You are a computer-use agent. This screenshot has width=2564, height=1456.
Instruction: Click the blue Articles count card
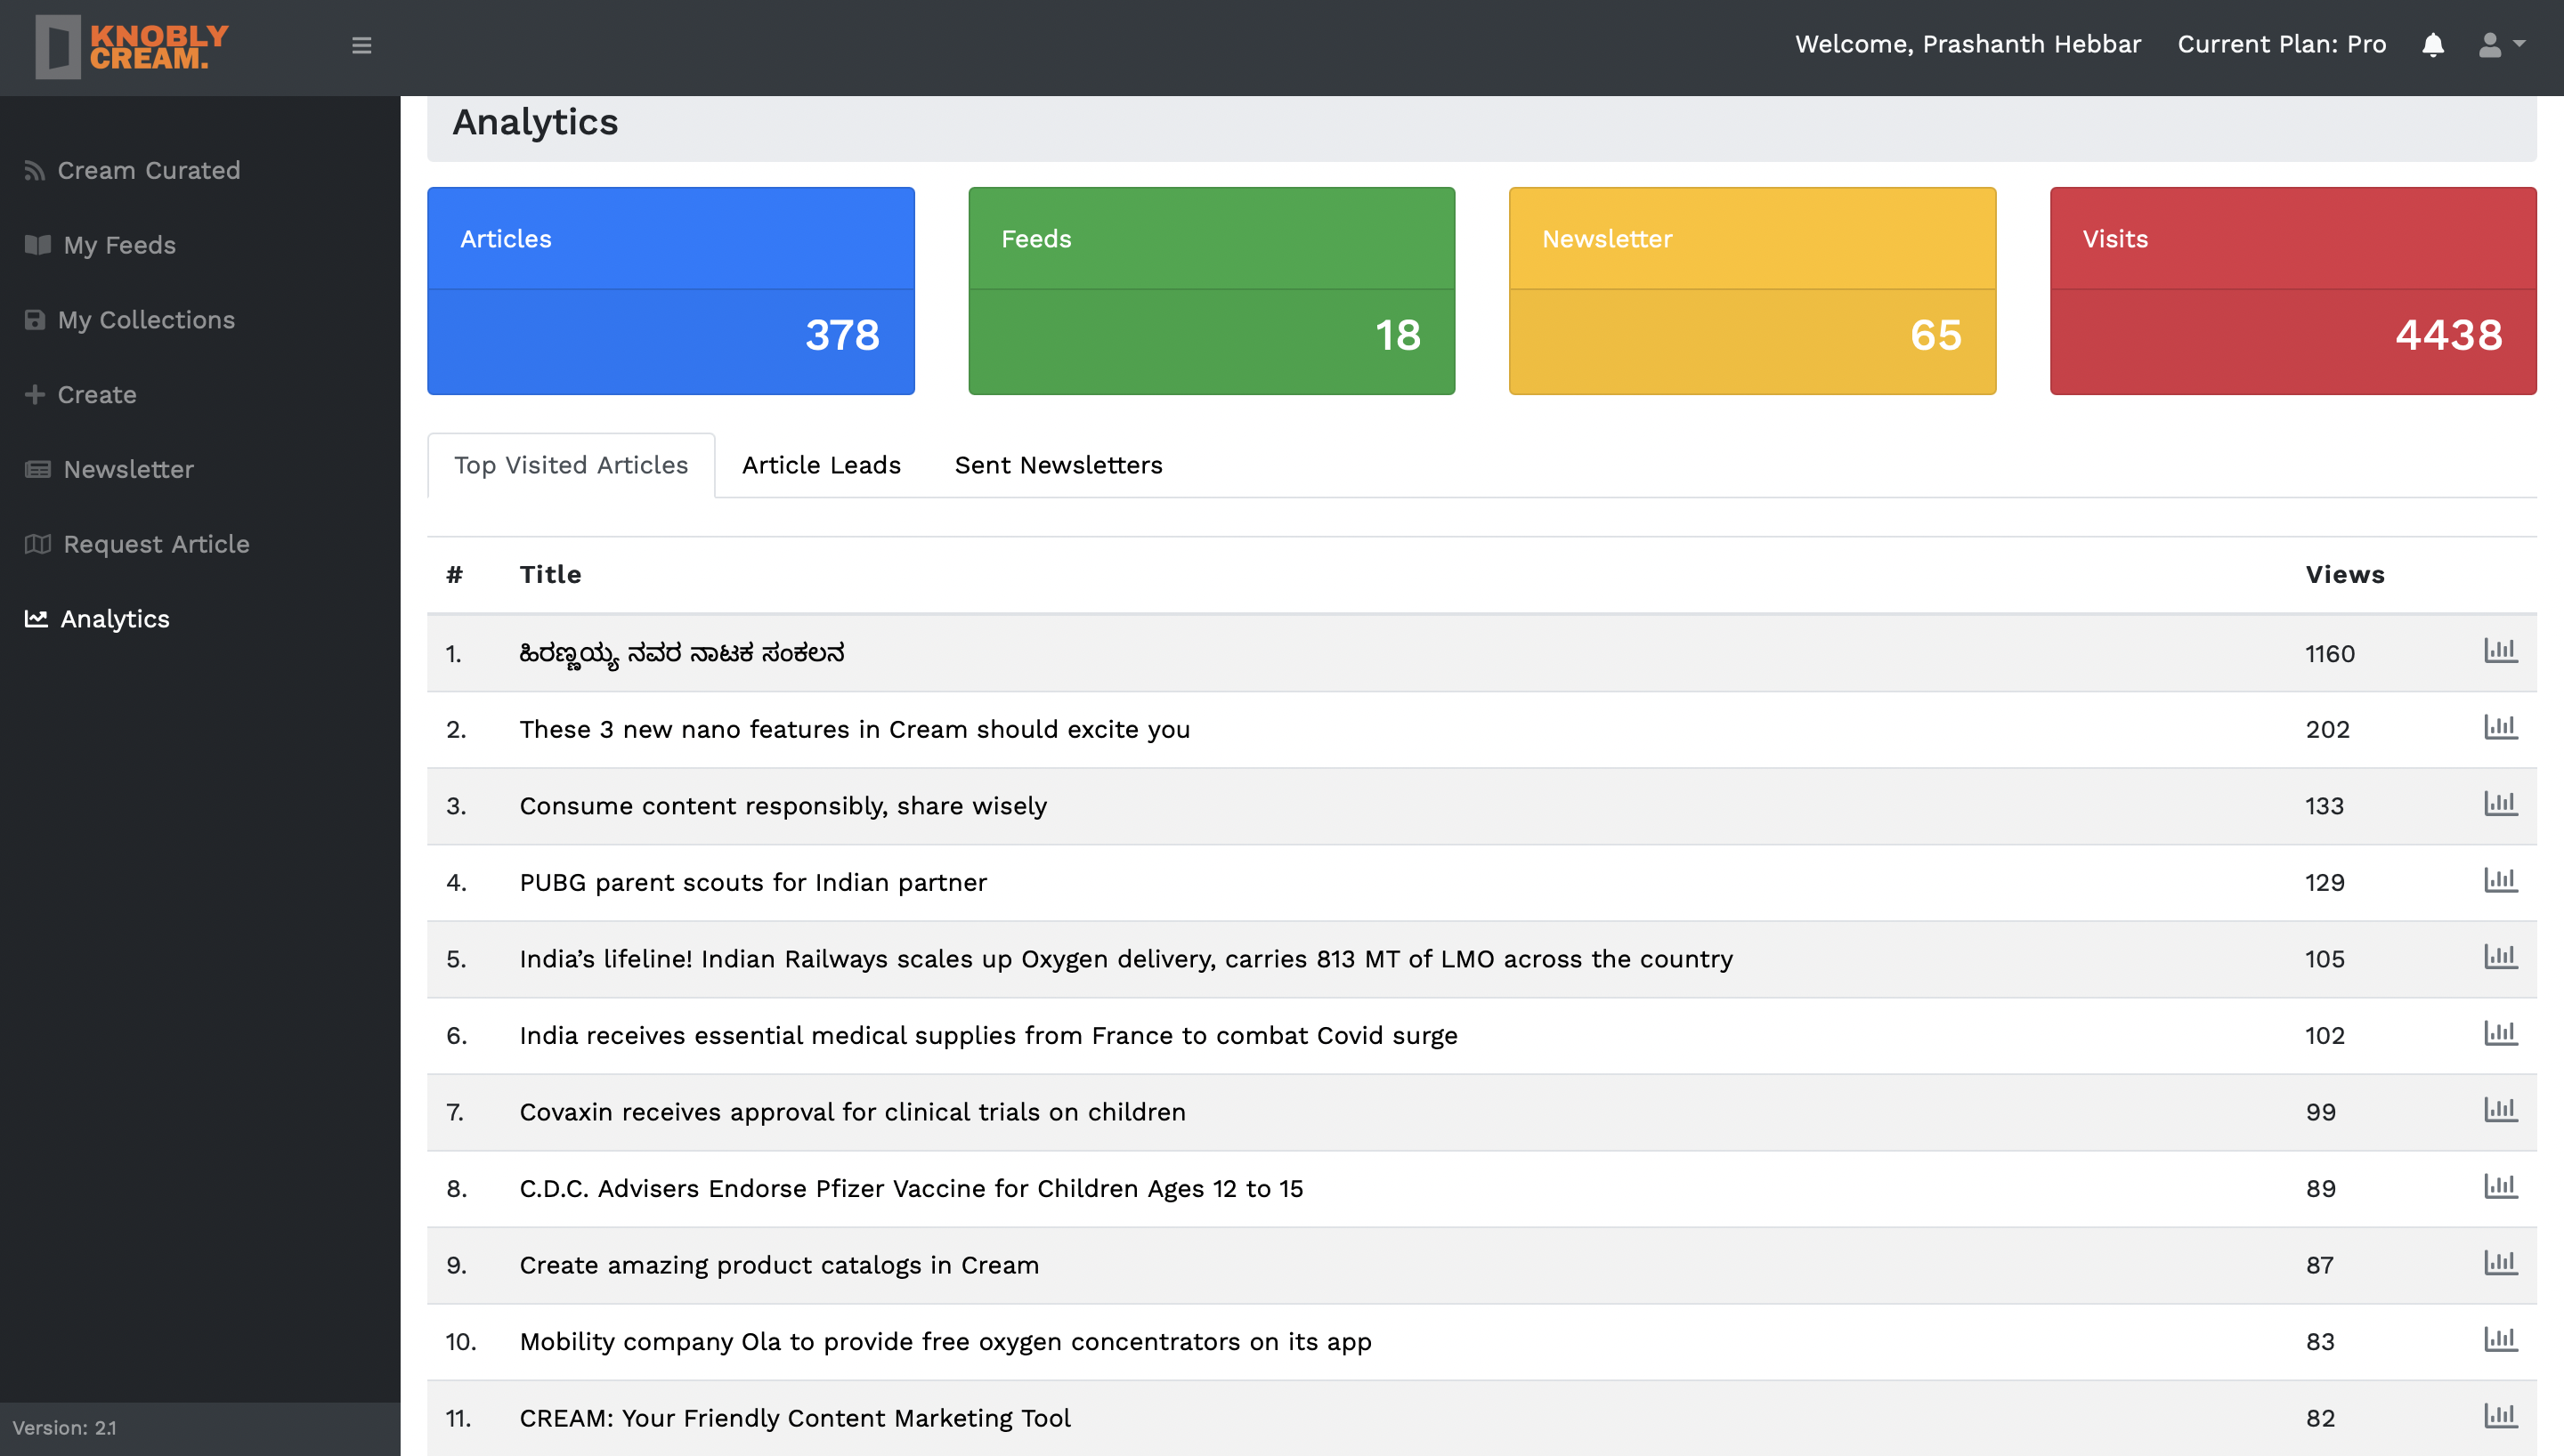[670, 291]
